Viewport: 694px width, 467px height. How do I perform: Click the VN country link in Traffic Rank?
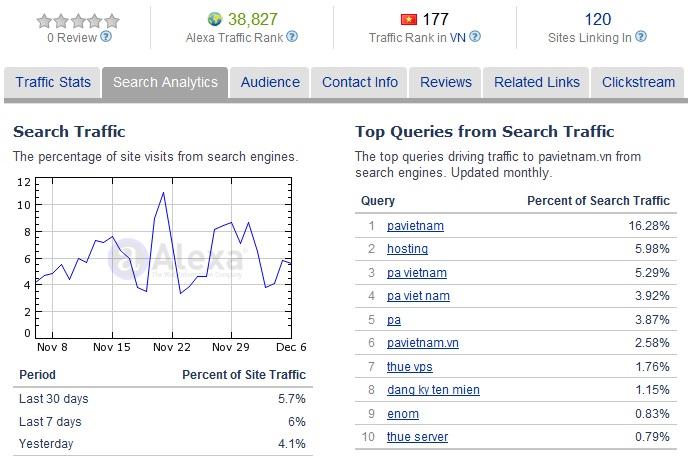tap(458, 38)
